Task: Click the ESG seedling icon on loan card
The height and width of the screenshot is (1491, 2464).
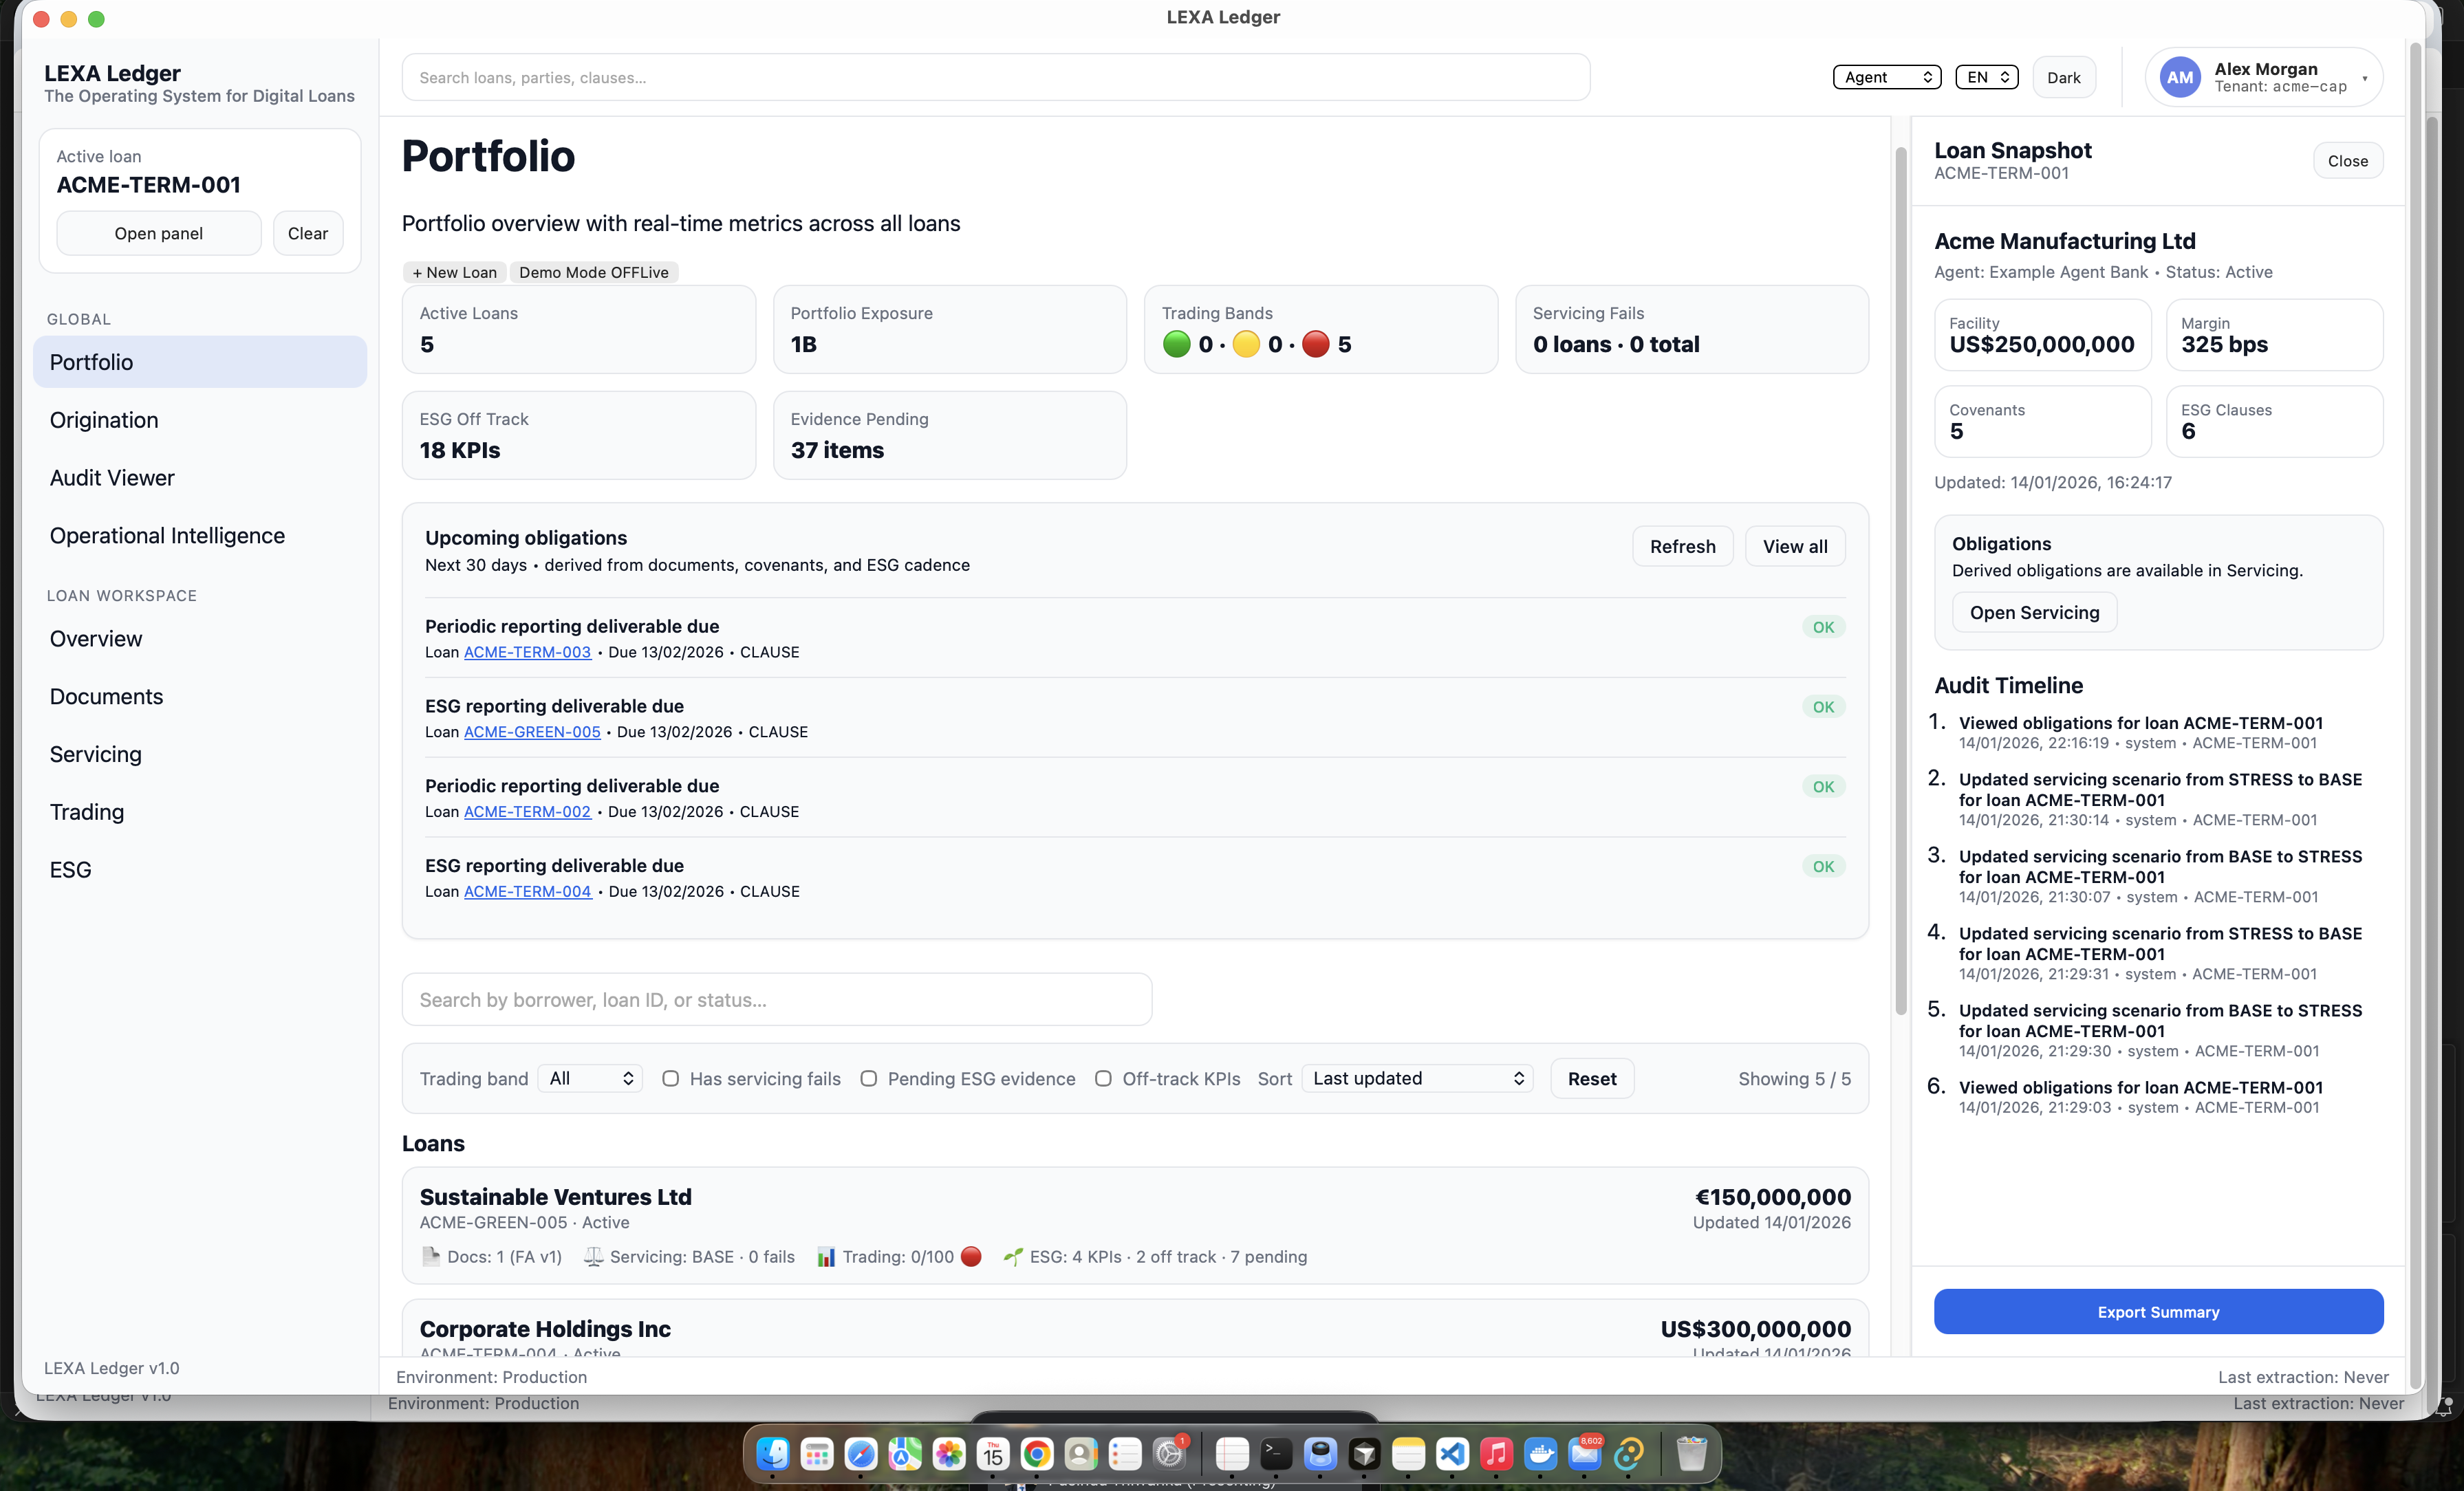Action: tap(1013, 1256)
